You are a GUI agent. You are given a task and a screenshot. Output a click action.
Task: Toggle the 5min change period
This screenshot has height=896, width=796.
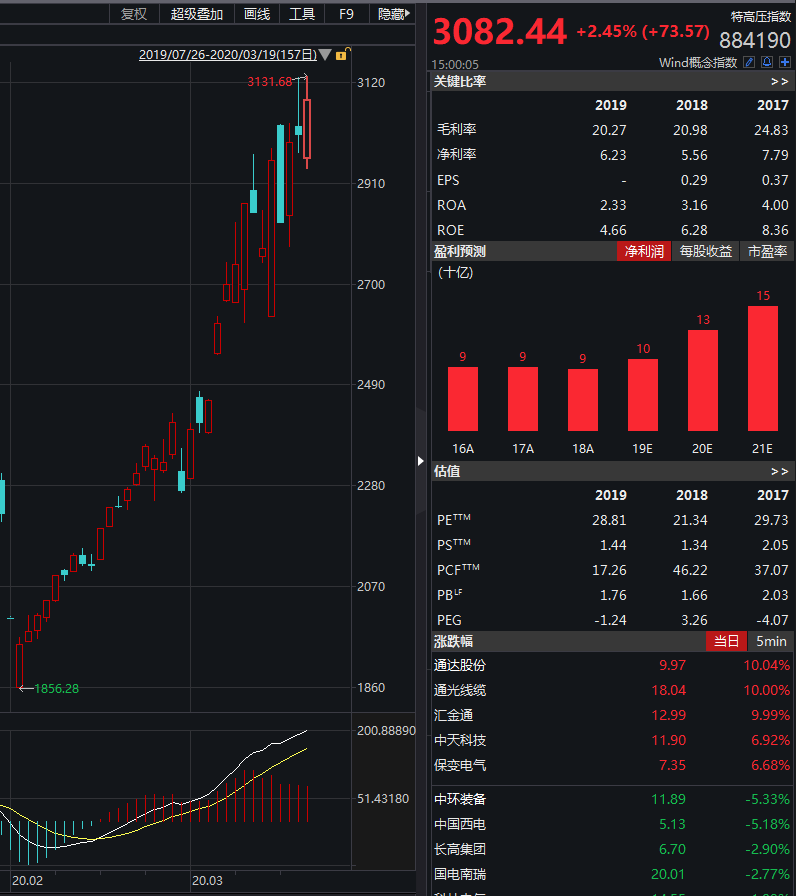tap(771, 641)
